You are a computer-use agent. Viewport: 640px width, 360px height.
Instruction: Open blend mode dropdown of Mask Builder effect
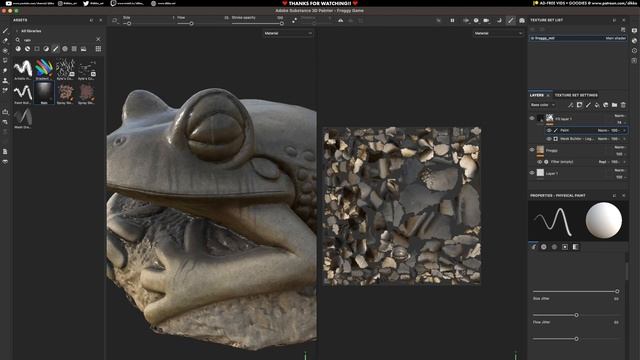click(604, 139)
